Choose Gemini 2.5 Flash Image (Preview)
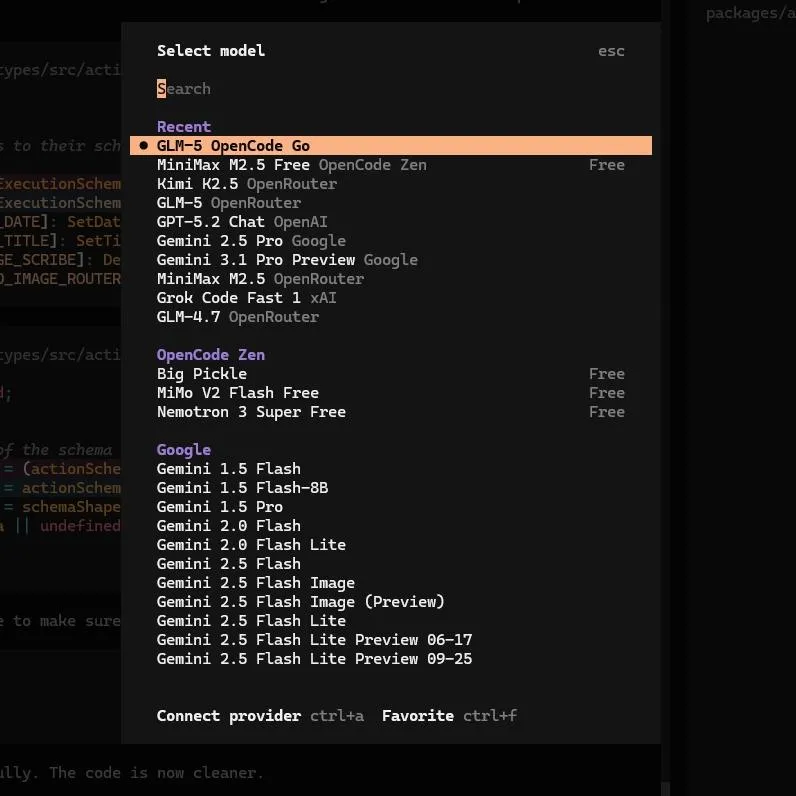The width and height of the screenshot is (796, 796). [x=391, y=602]
